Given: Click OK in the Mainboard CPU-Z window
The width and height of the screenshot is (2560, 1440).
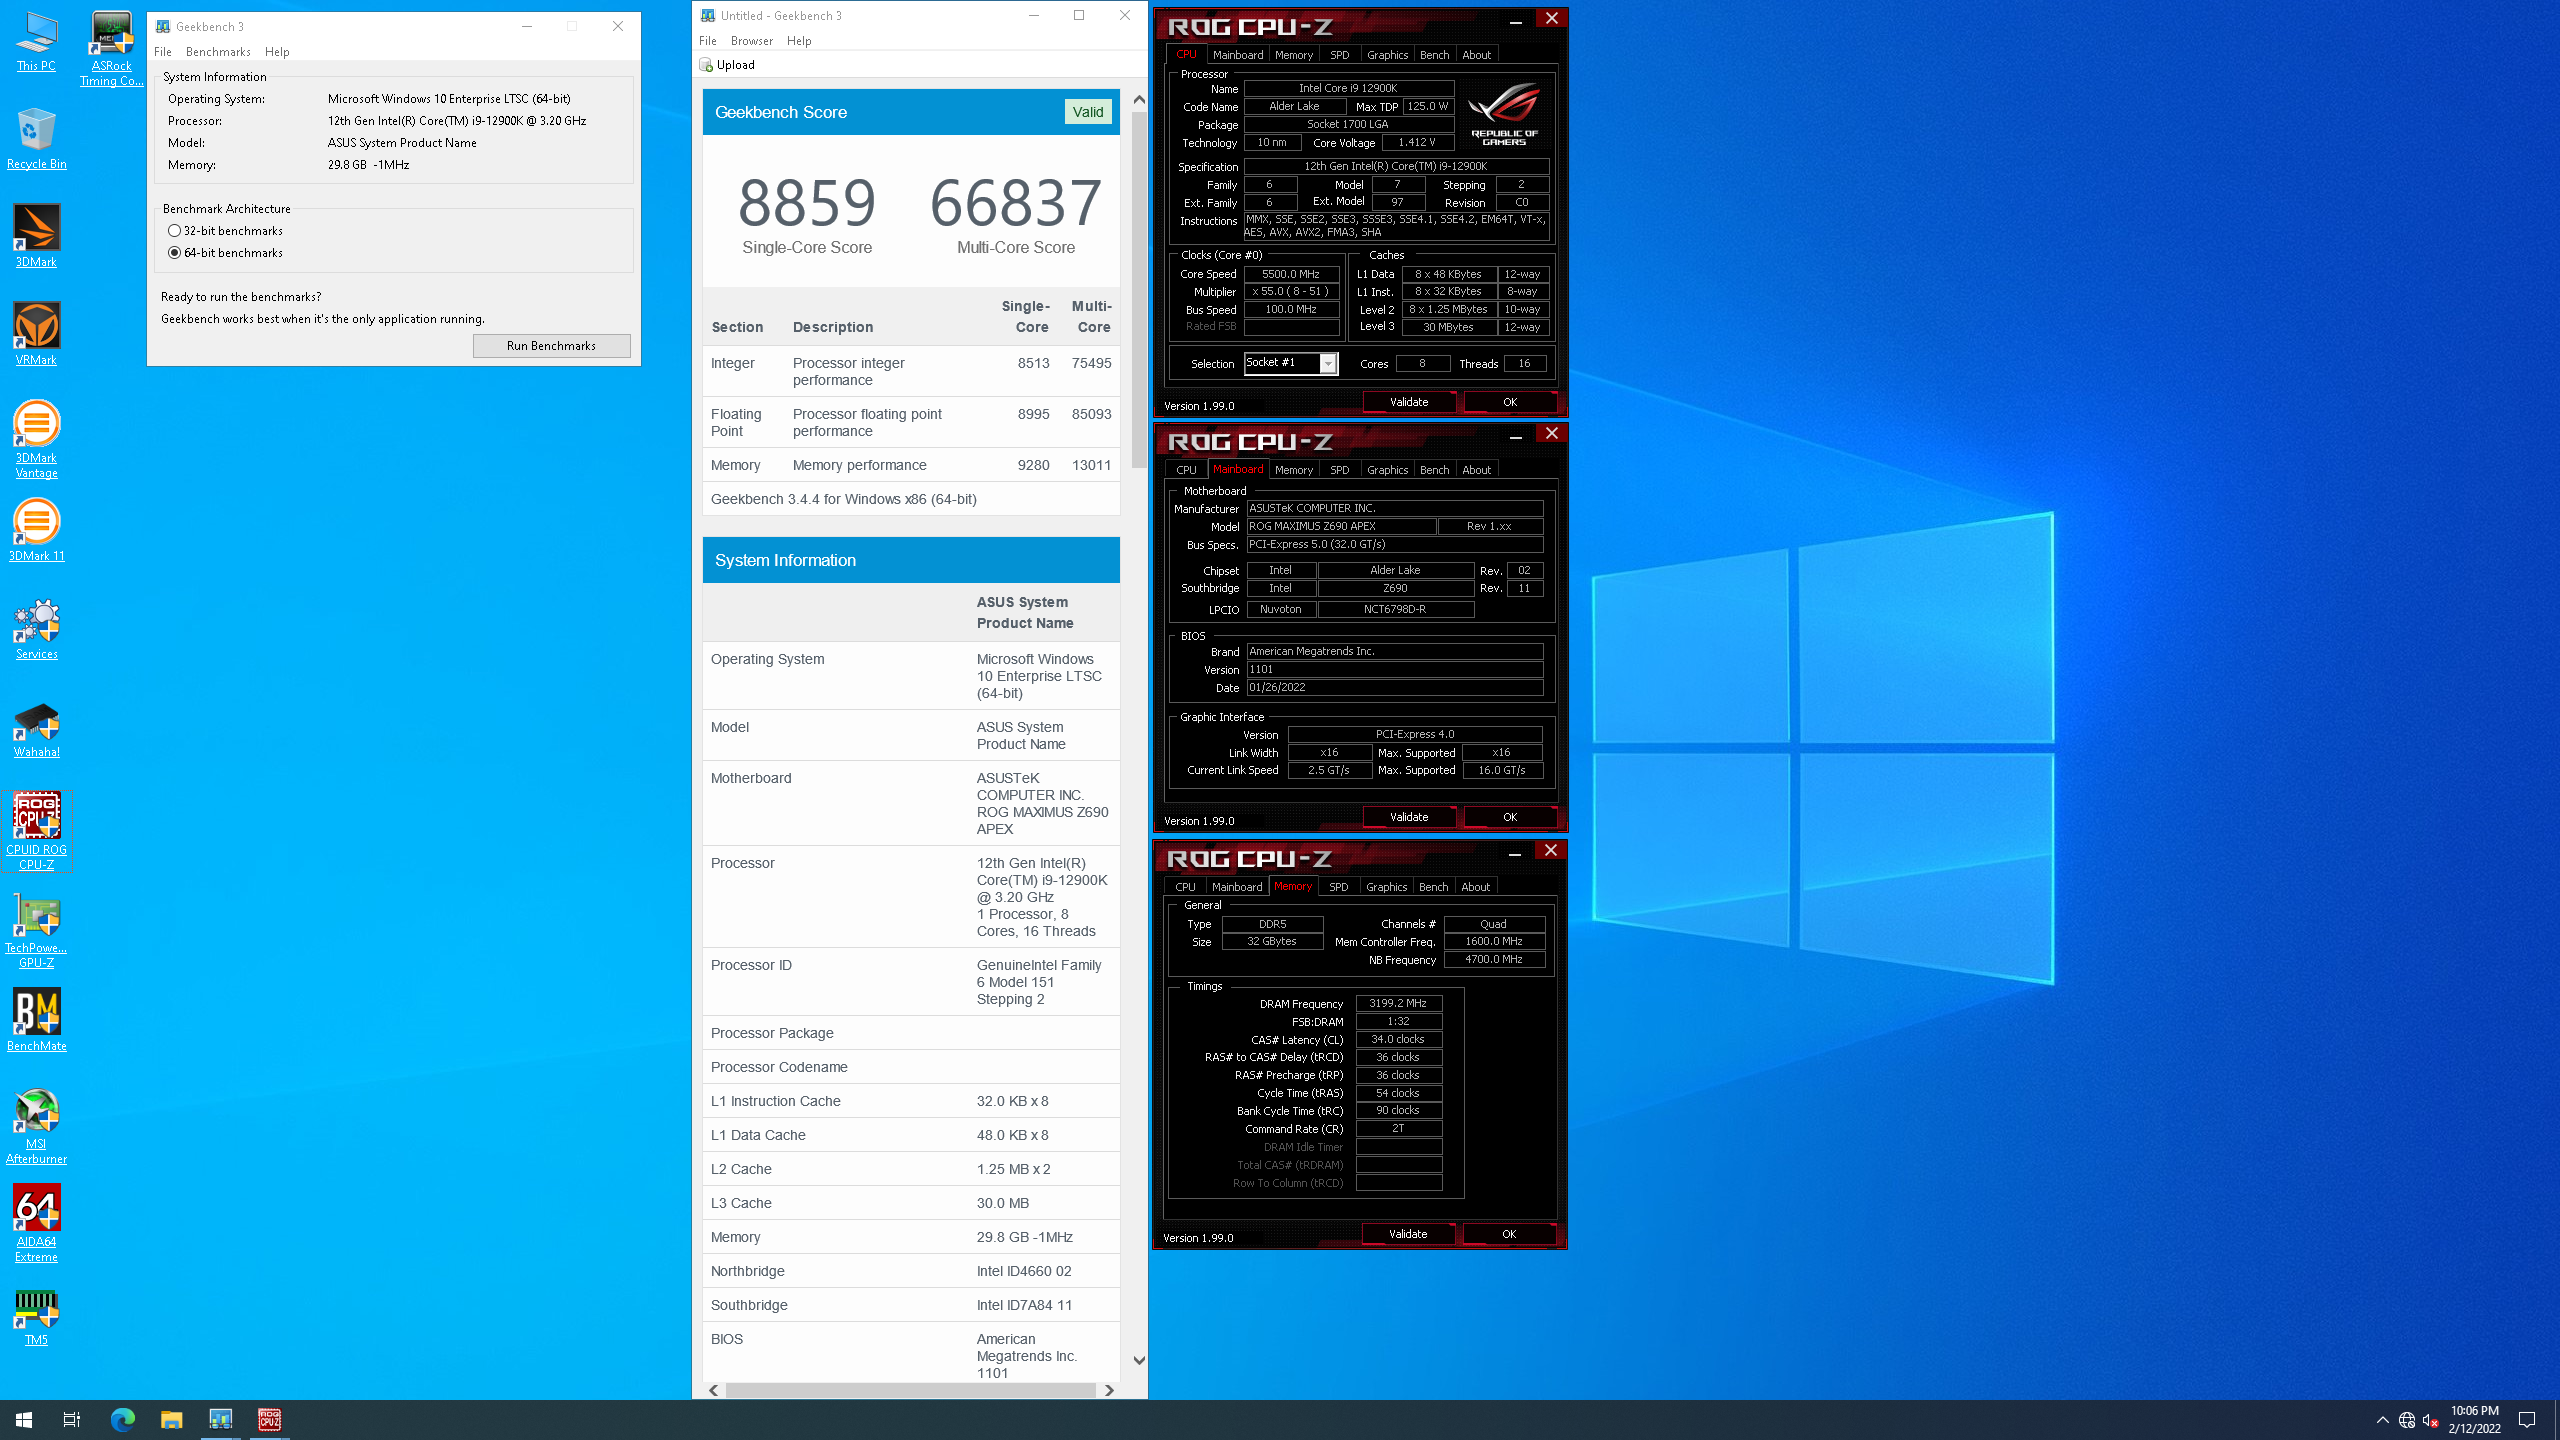Looking at the screenshot, I should click(x=1510, y=817).
